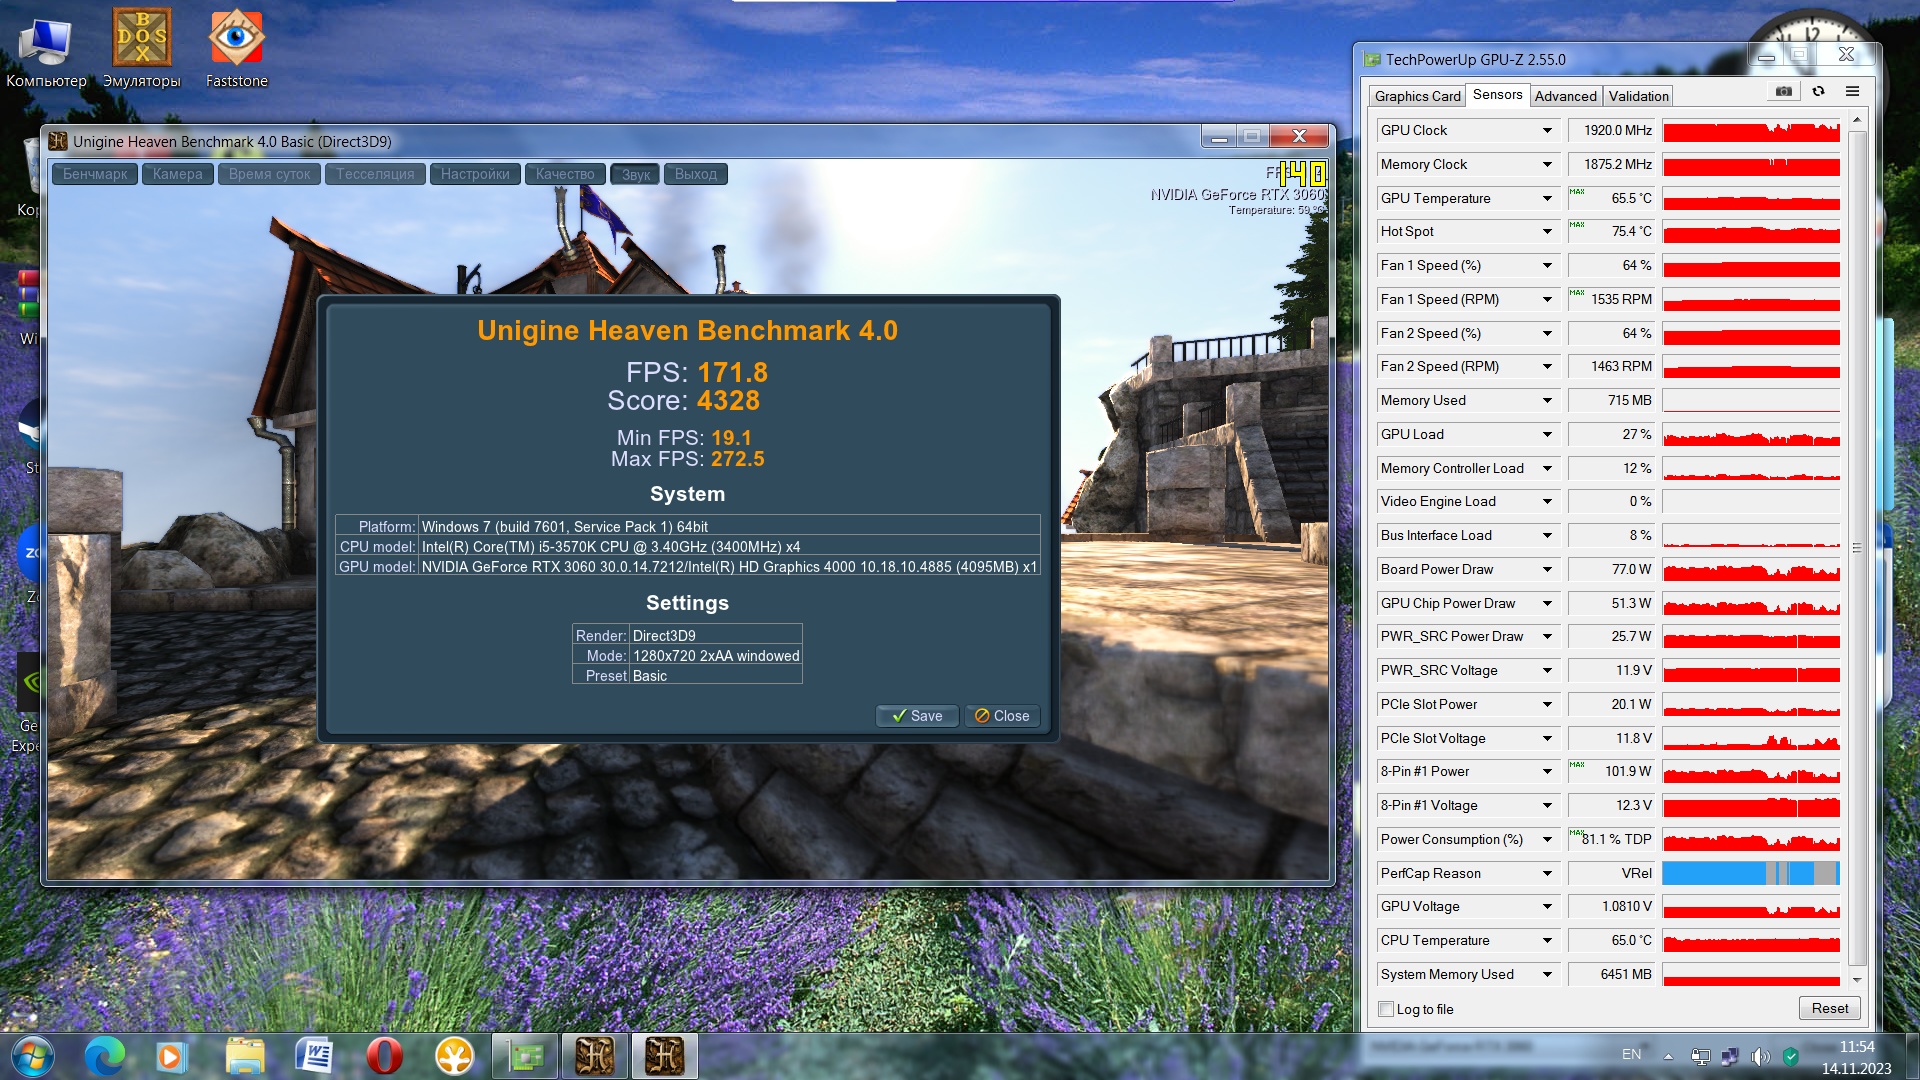Save the benchmark results
This screenshot has height=1080, width=1920.
[917, 716]
